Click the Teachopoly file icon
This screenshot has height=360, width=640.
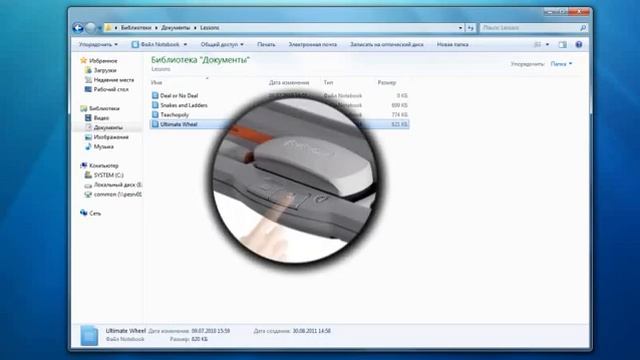coord(155,115)
